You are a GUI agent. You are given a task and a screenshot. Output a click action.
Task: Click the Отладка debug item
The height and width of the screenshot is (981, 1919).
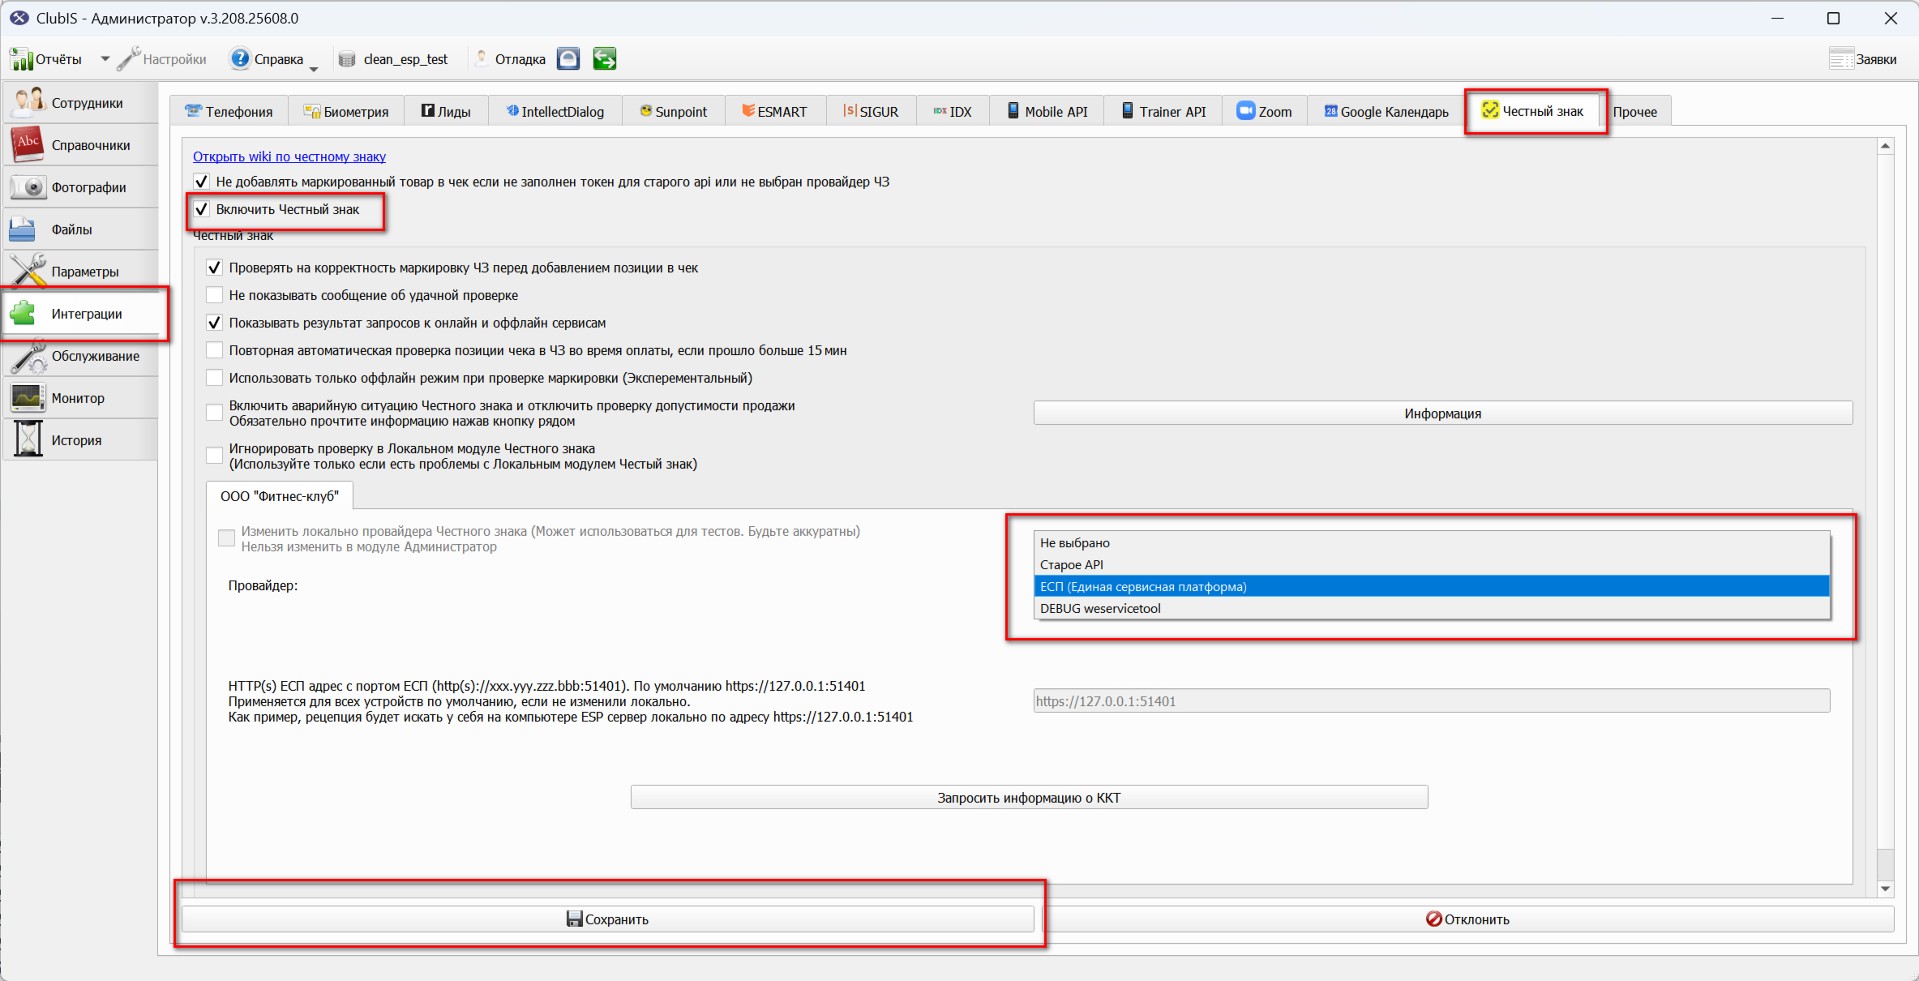tap(510, 59)
